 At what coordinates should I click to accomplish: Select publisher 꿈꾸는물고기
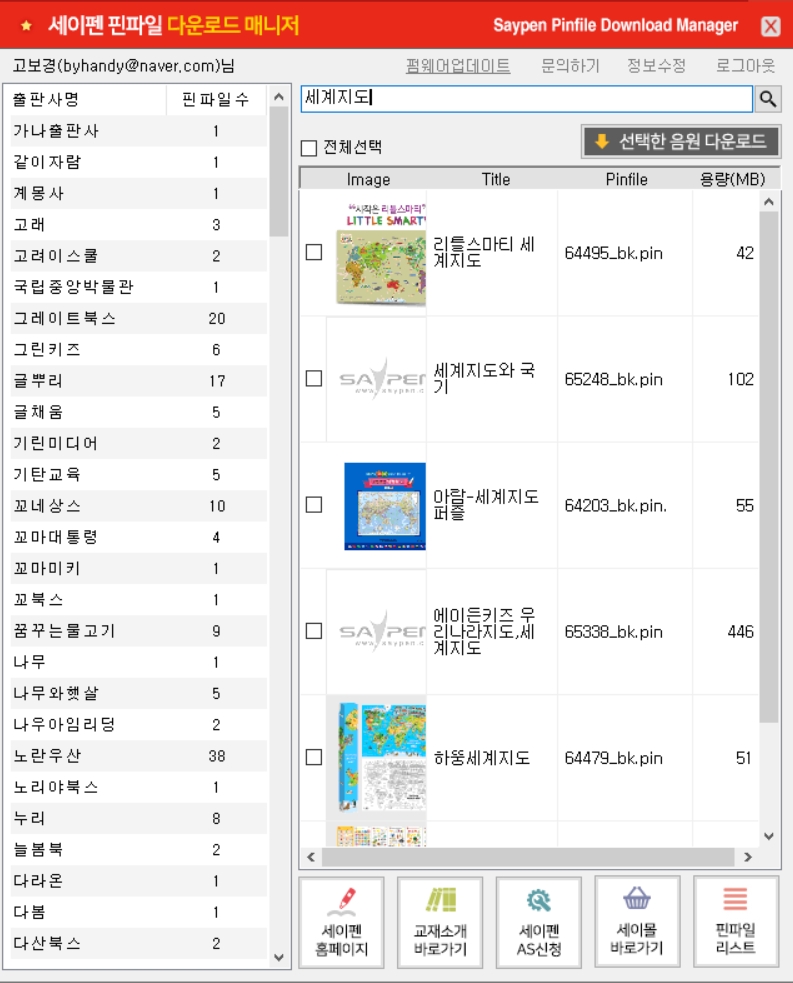[x=139, y=631]
